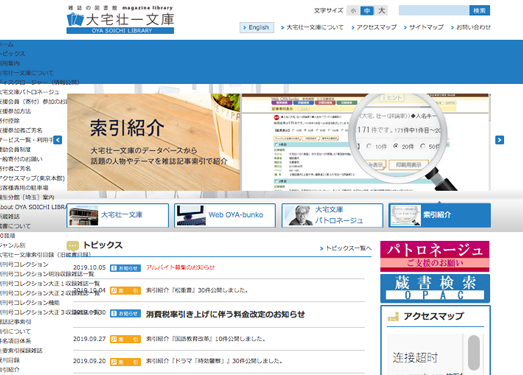Show the previous carousel slide
This screenshot has width=523, height=375.
(57, 140)
